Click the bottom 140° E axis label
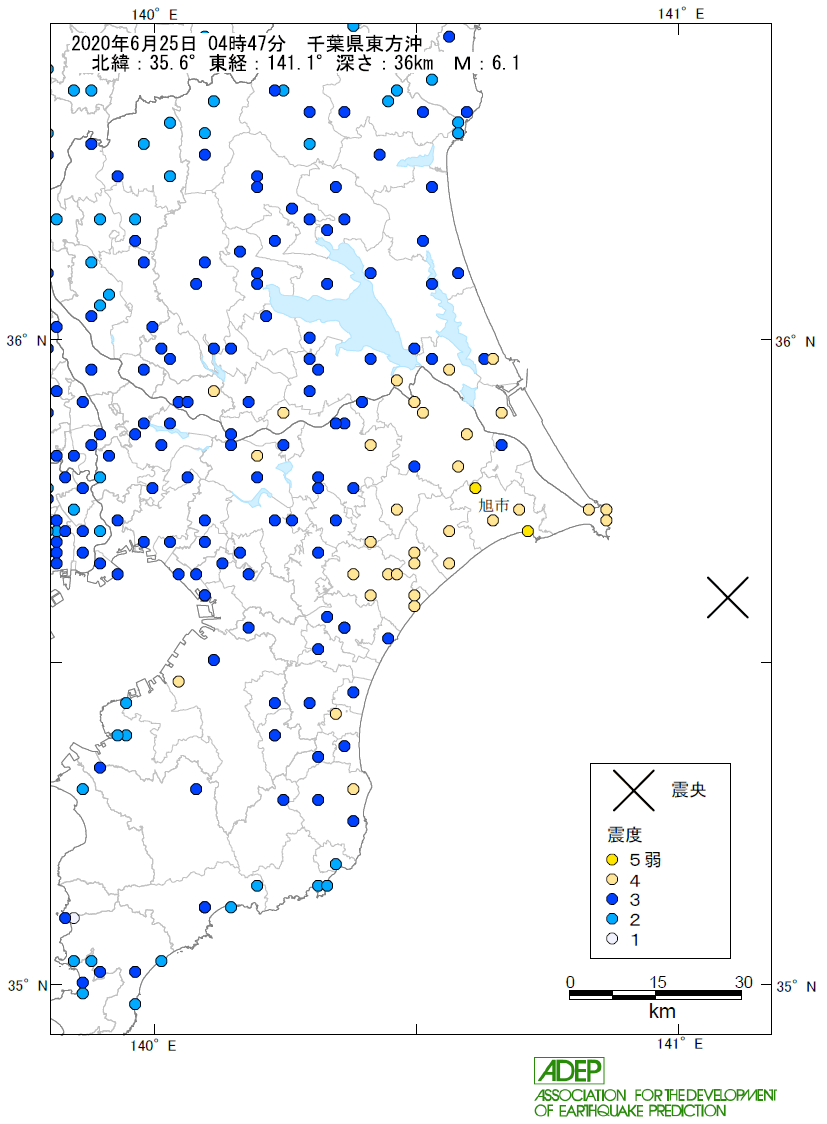The height and width of the screenshot is (1124, 827). pos(153,1046)
